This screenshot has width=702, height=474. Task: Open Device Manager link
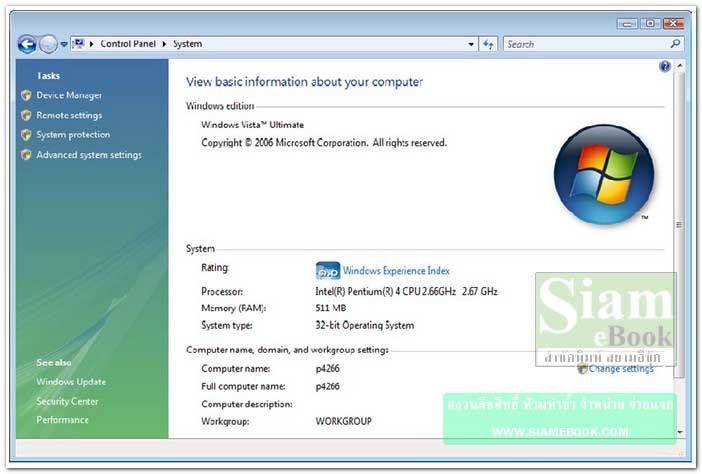coord(69,95)
